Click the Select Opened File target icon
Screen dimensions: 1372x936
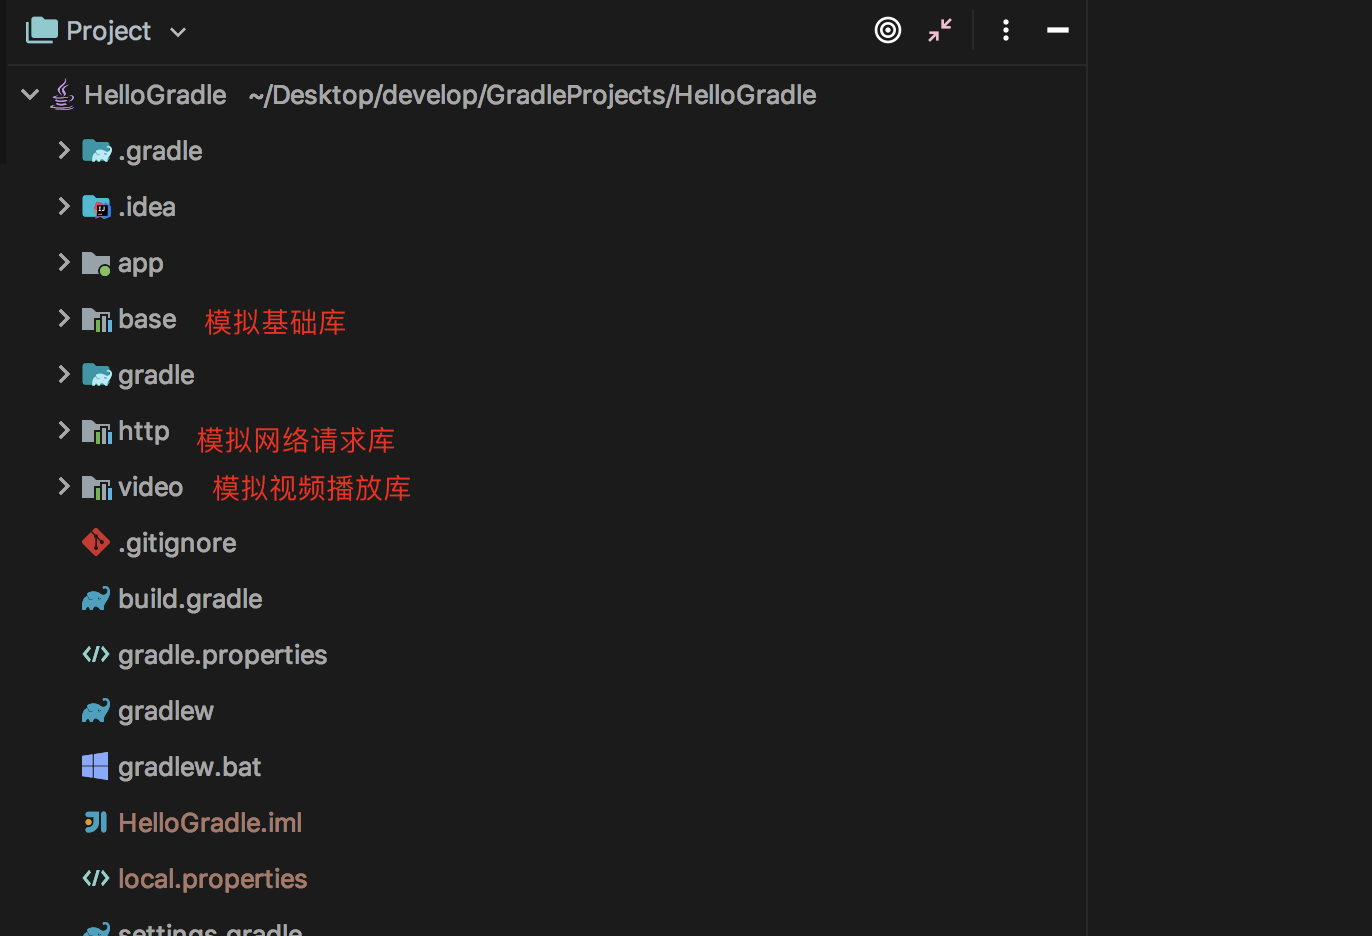888,30
